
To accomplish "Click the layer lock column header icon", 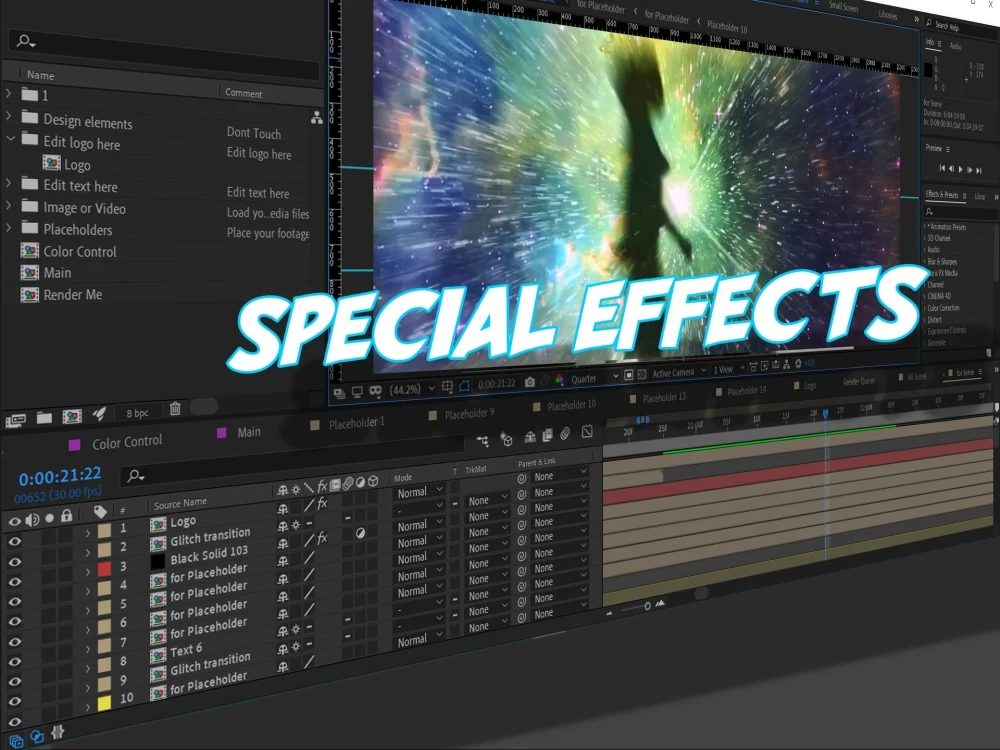I will coord(66,515).
